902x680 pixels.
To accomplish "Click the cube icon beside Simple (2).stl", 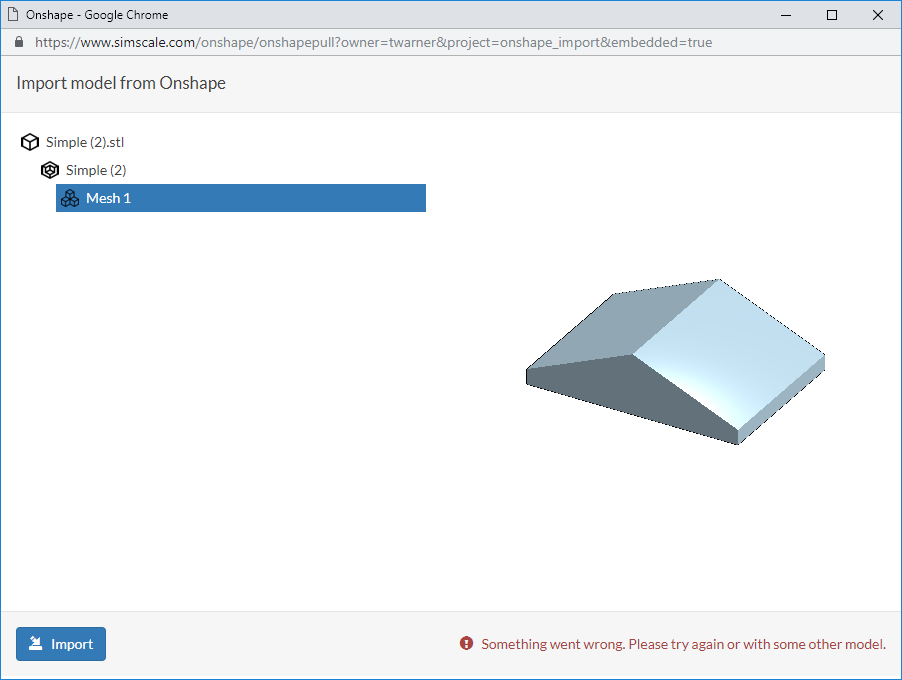I will (30, 142).
